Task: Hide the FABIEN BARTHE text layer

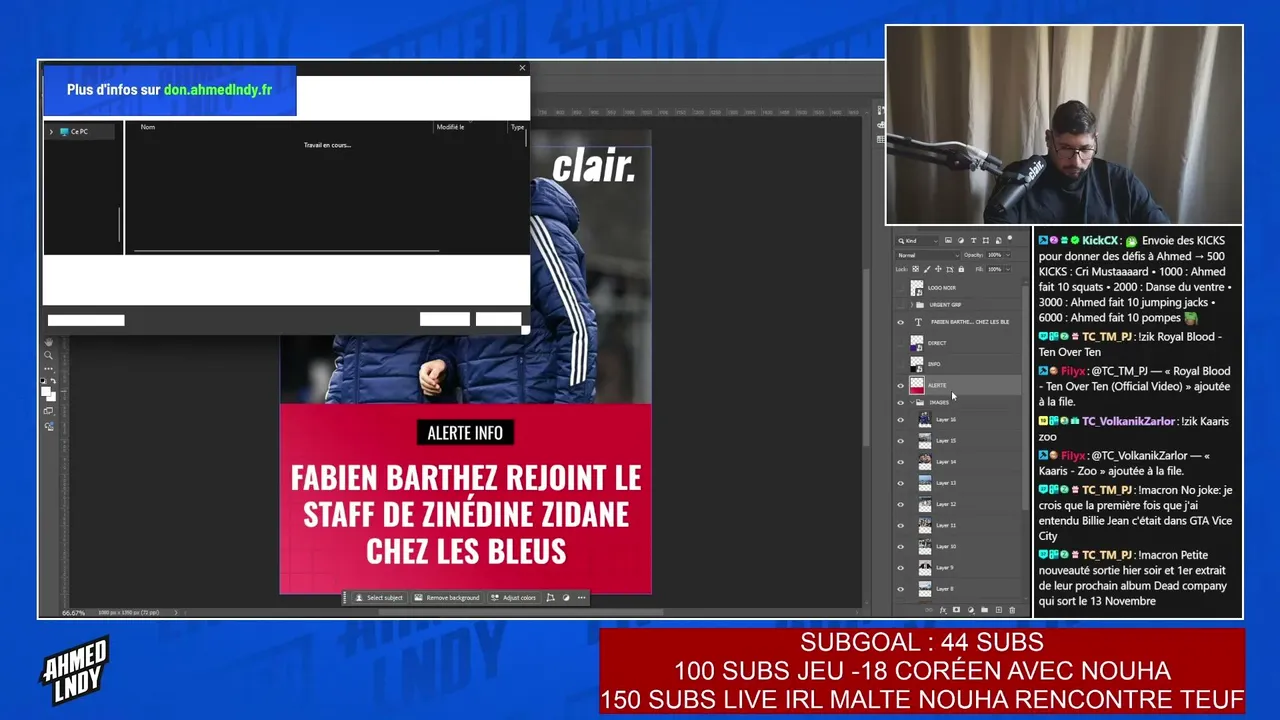Action: 900,322
